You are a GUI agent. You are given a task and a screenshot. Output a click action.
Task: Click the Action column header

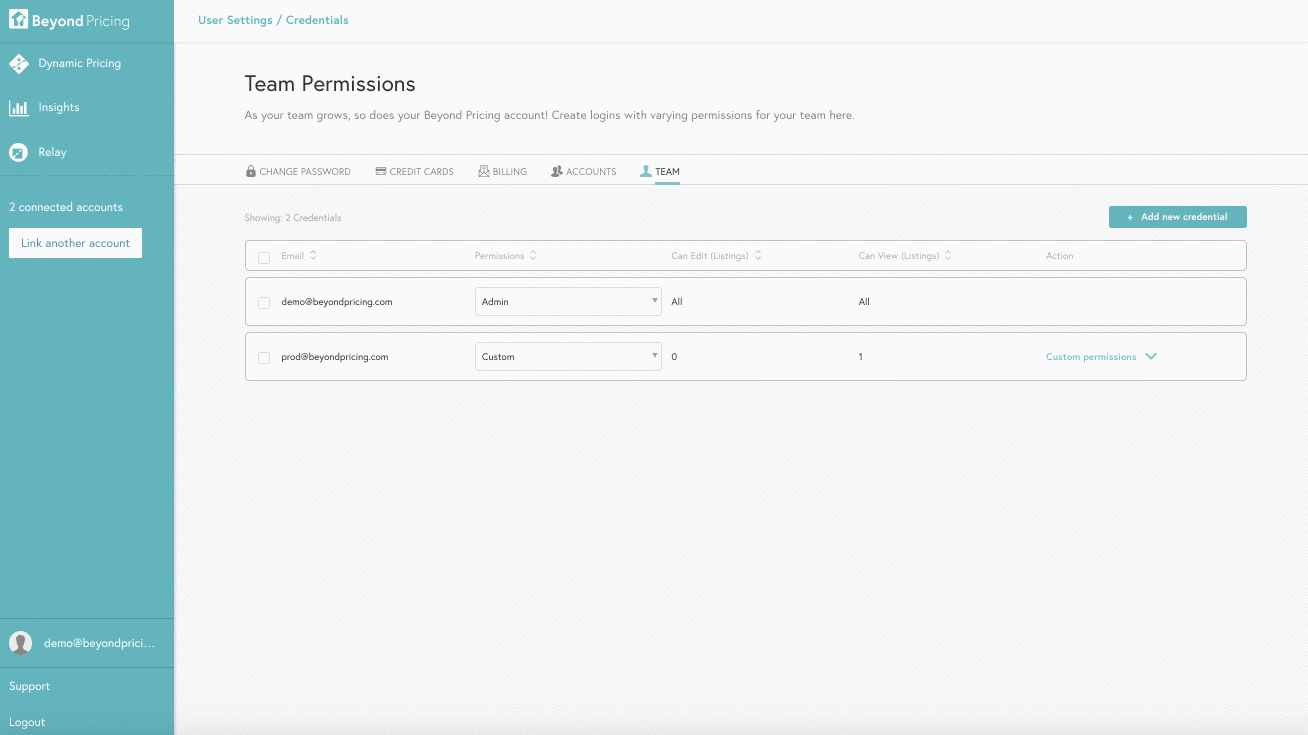1060,256
